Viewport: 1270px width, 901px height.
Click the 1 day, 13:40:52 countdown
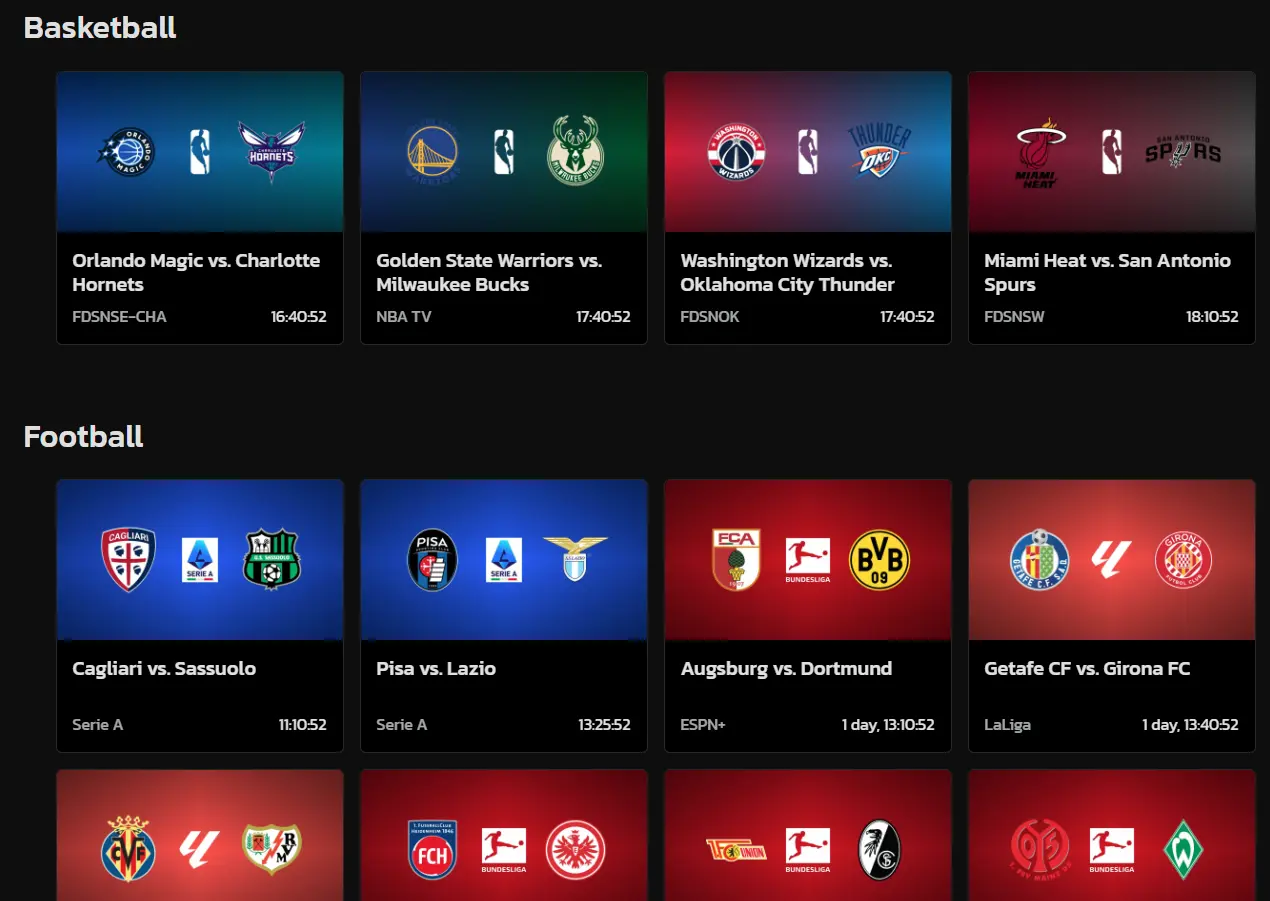point(1190,725)
